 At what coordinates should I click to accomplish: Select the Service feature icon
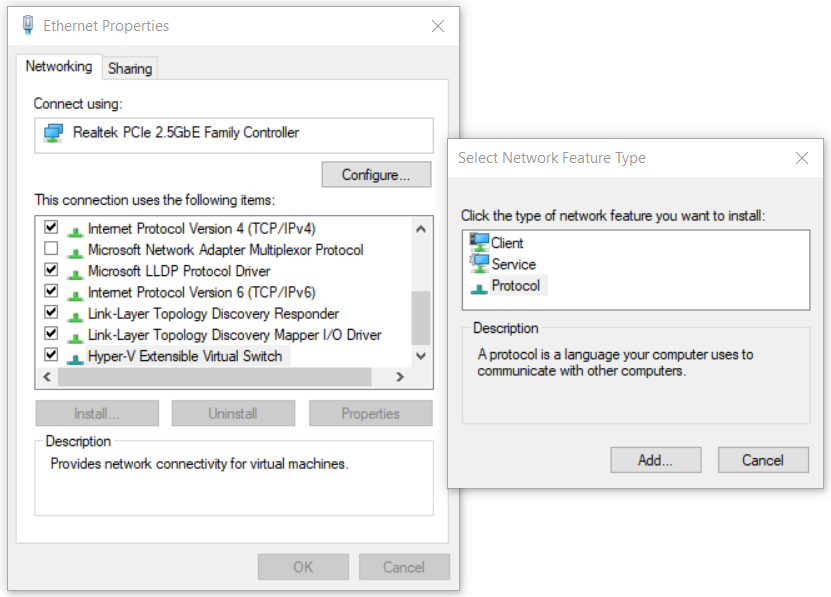point(479,264)
